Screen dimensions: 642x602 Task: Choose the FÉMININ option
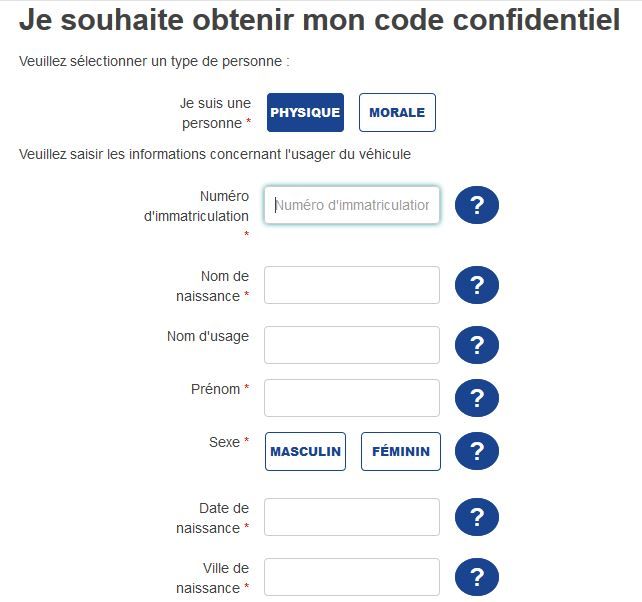click(400, 451)
